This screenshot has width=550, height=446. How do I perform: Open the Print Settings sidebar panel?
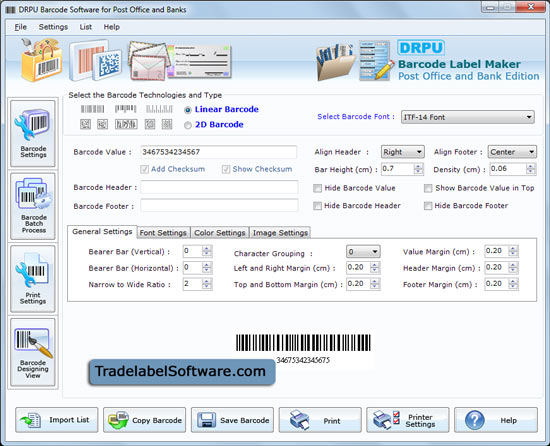click(x=33, y=279)
